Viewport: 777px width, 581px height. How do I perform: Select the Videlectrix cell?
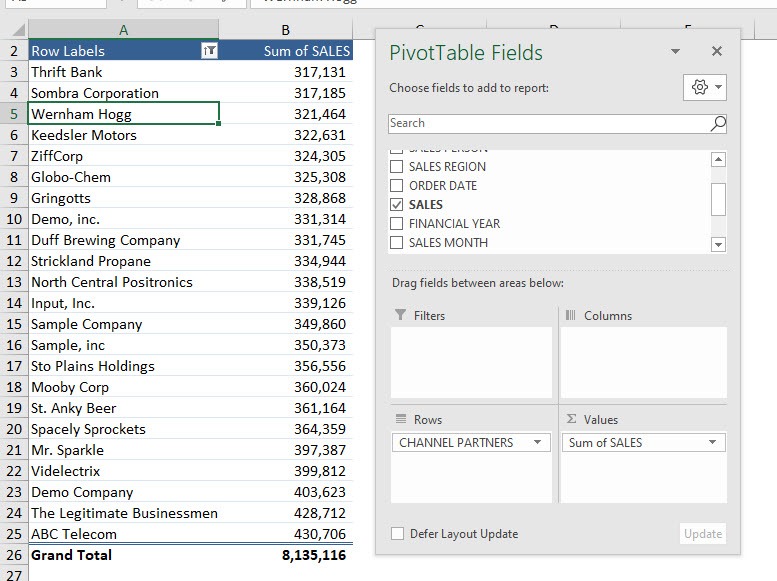(123, 470)
